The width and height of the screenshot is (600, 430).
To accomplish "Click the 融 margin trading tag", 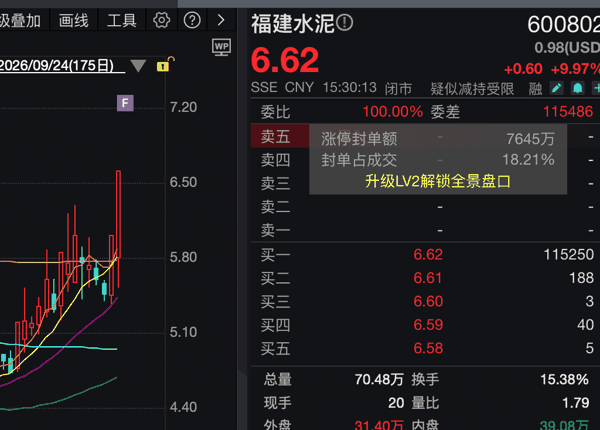I will [x=535, y=89].
